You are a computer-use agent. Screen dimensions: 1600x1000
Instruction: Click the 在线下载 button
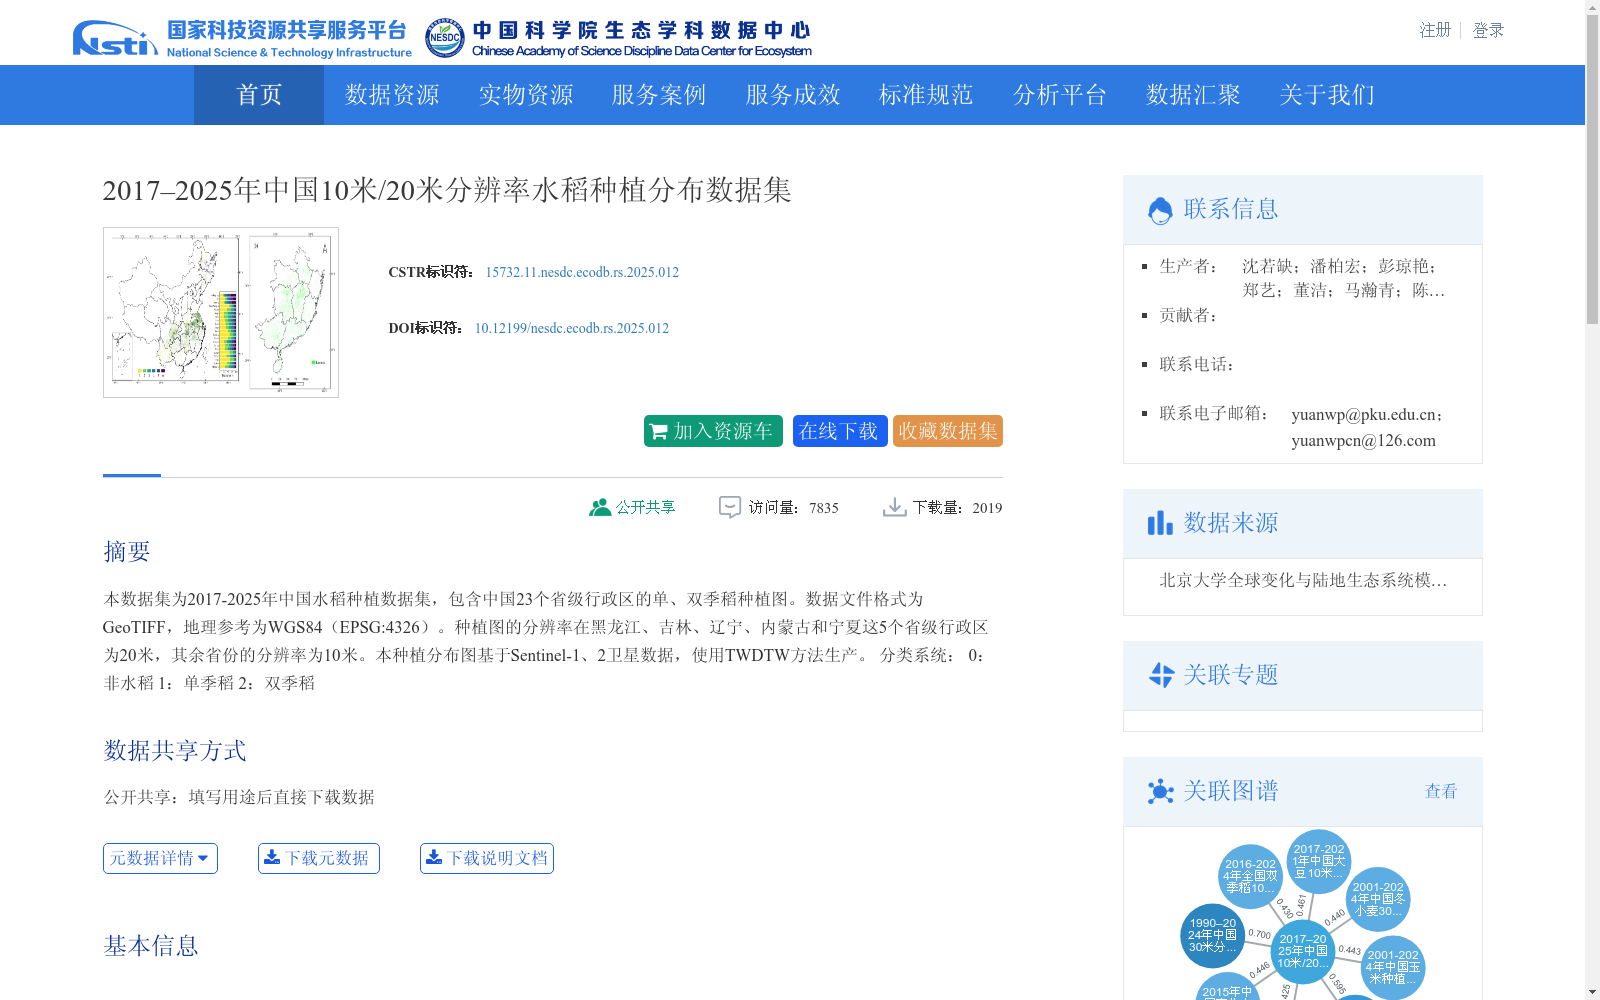coord(840,431)
